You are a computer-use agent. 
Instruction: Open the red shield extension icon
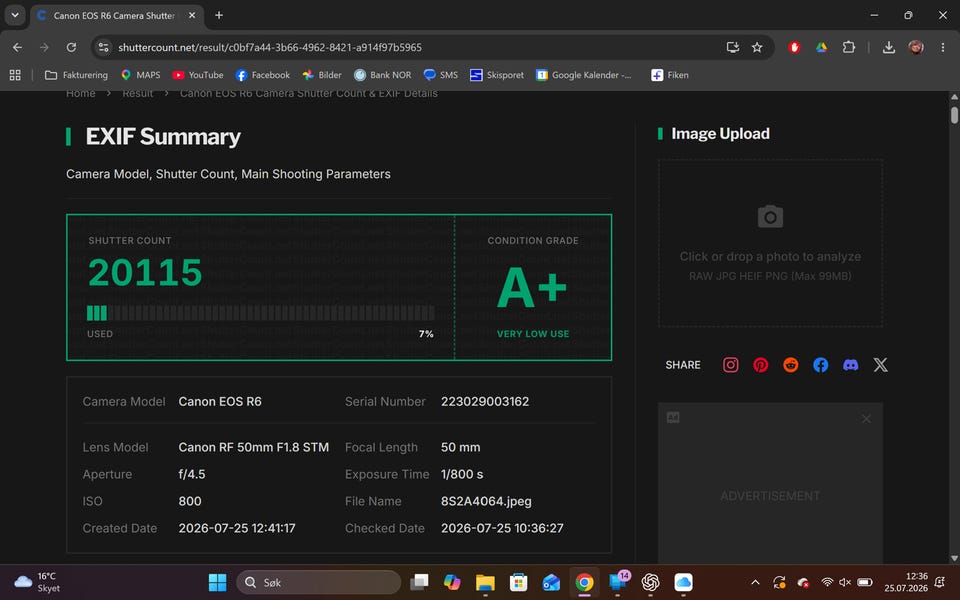pos(794,47)
